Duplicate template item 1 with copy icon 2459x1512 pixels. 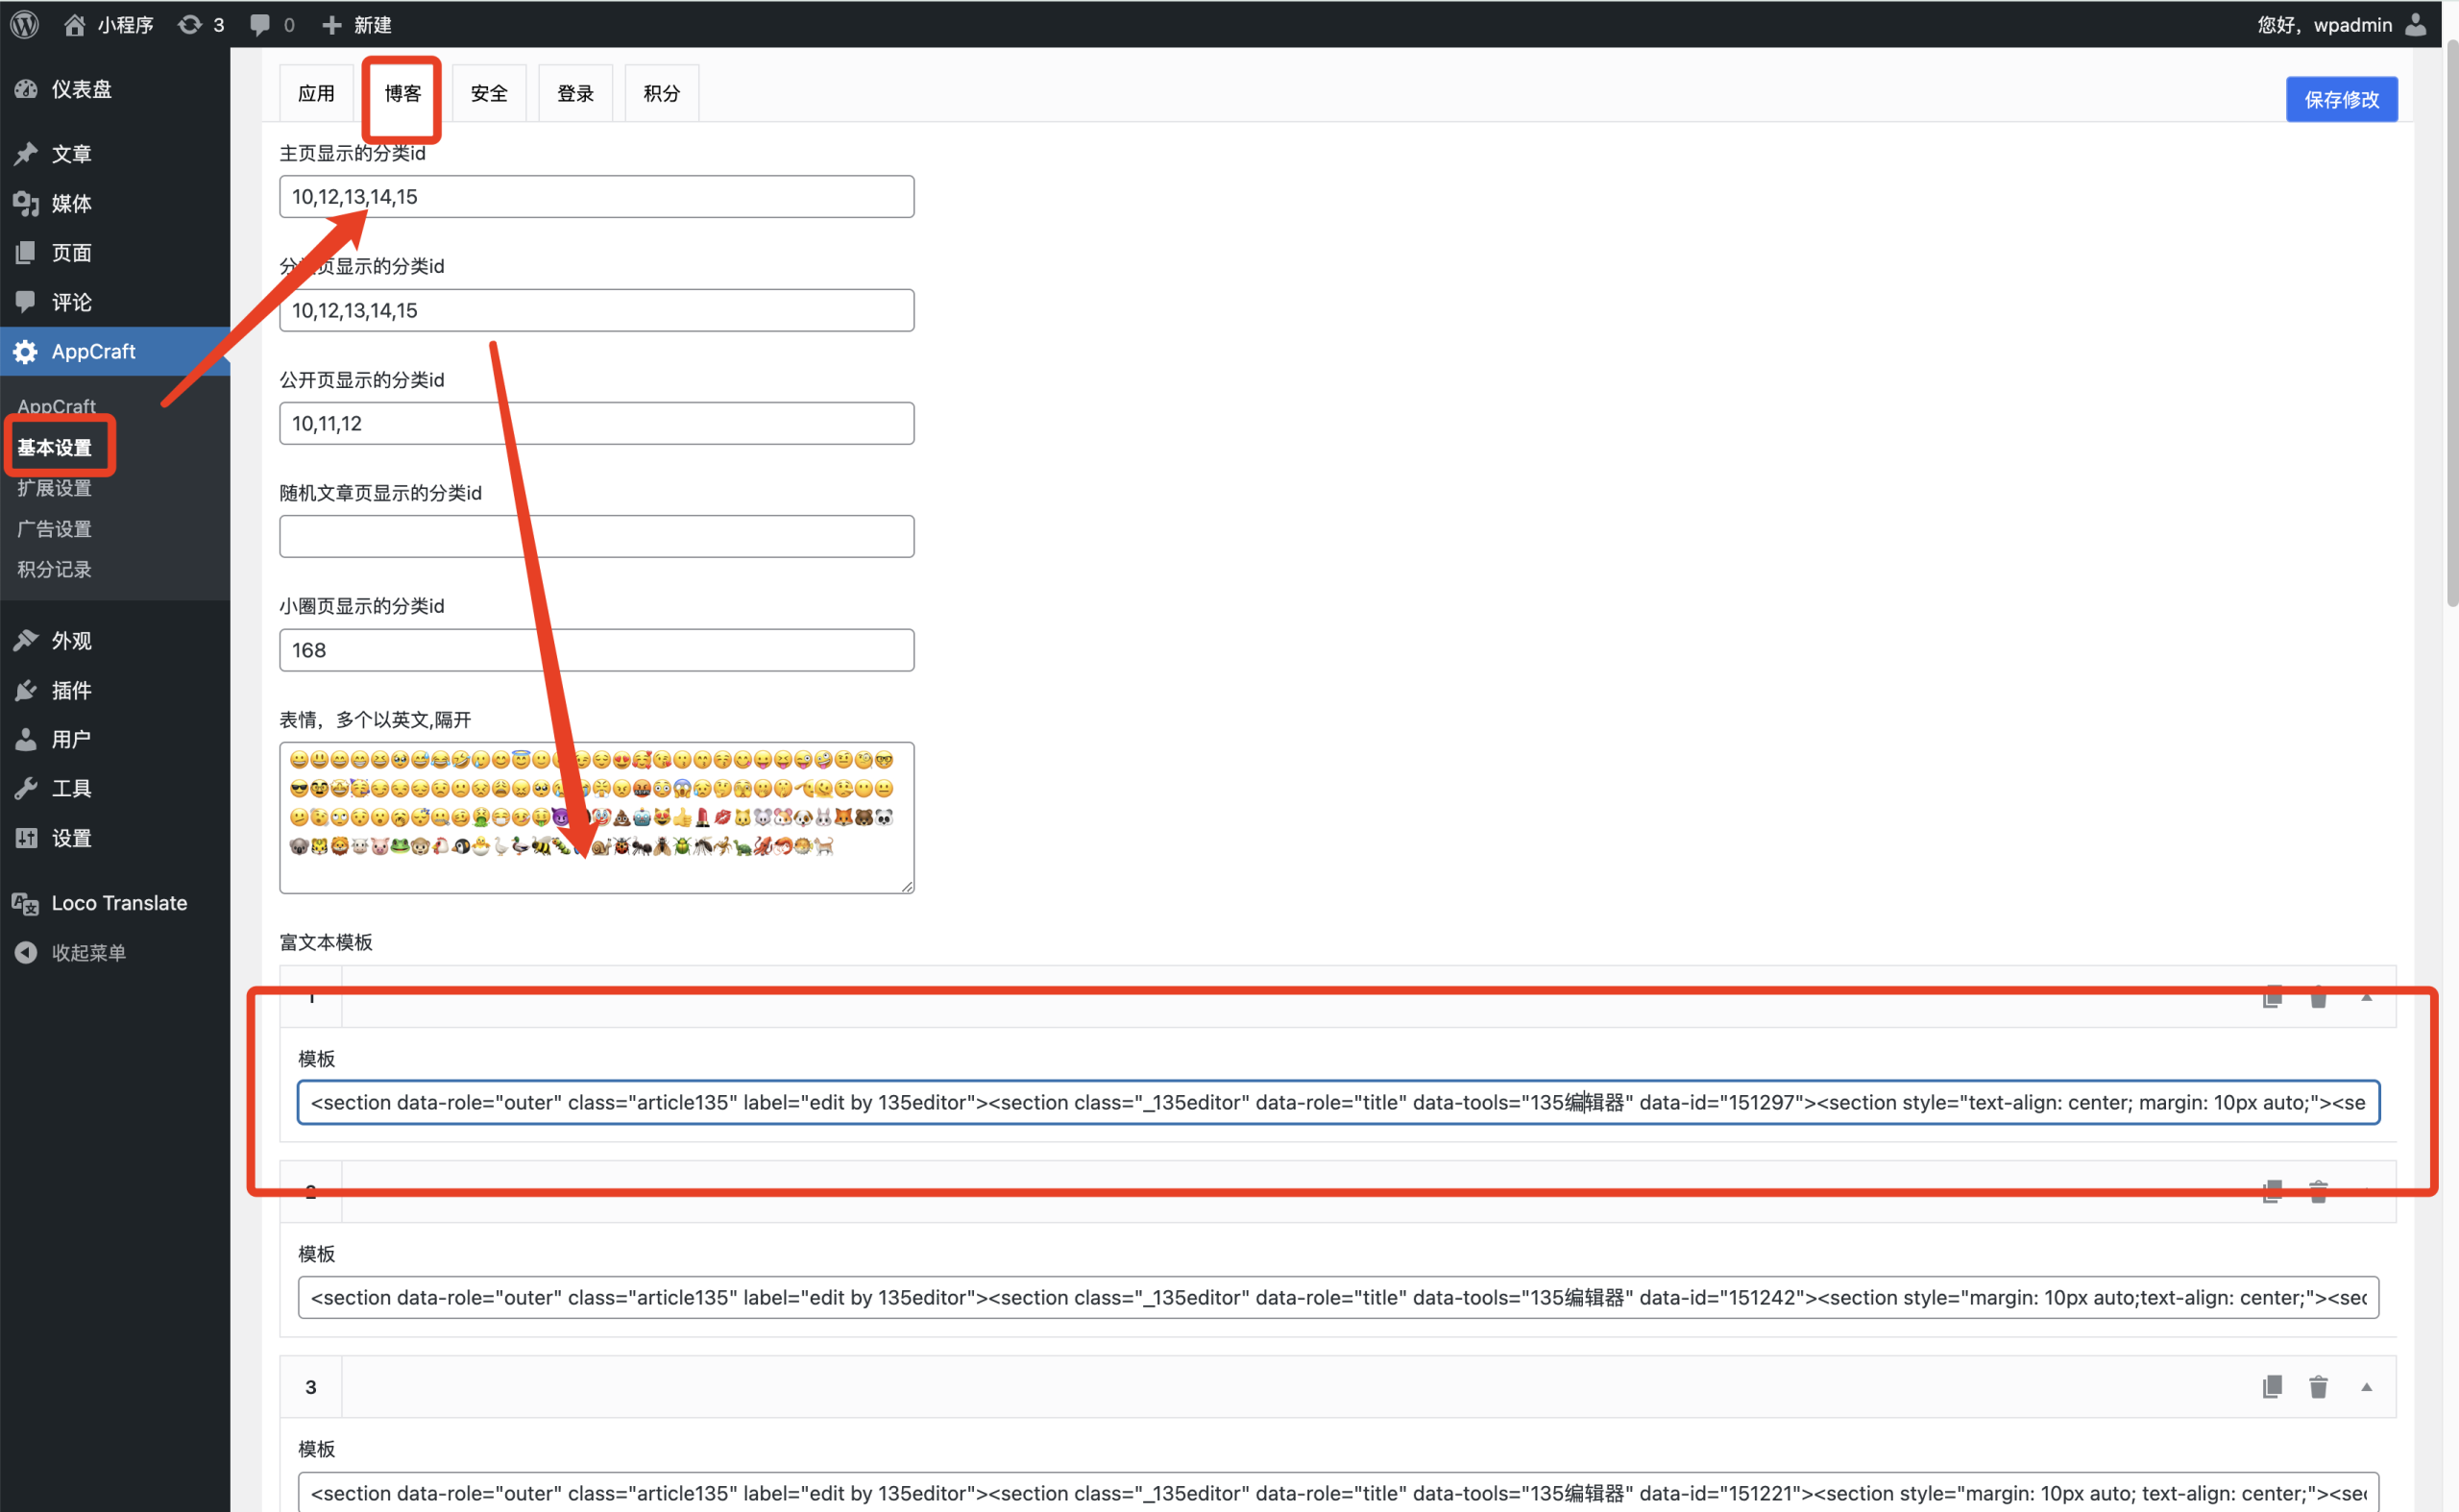pos(2272,997)
